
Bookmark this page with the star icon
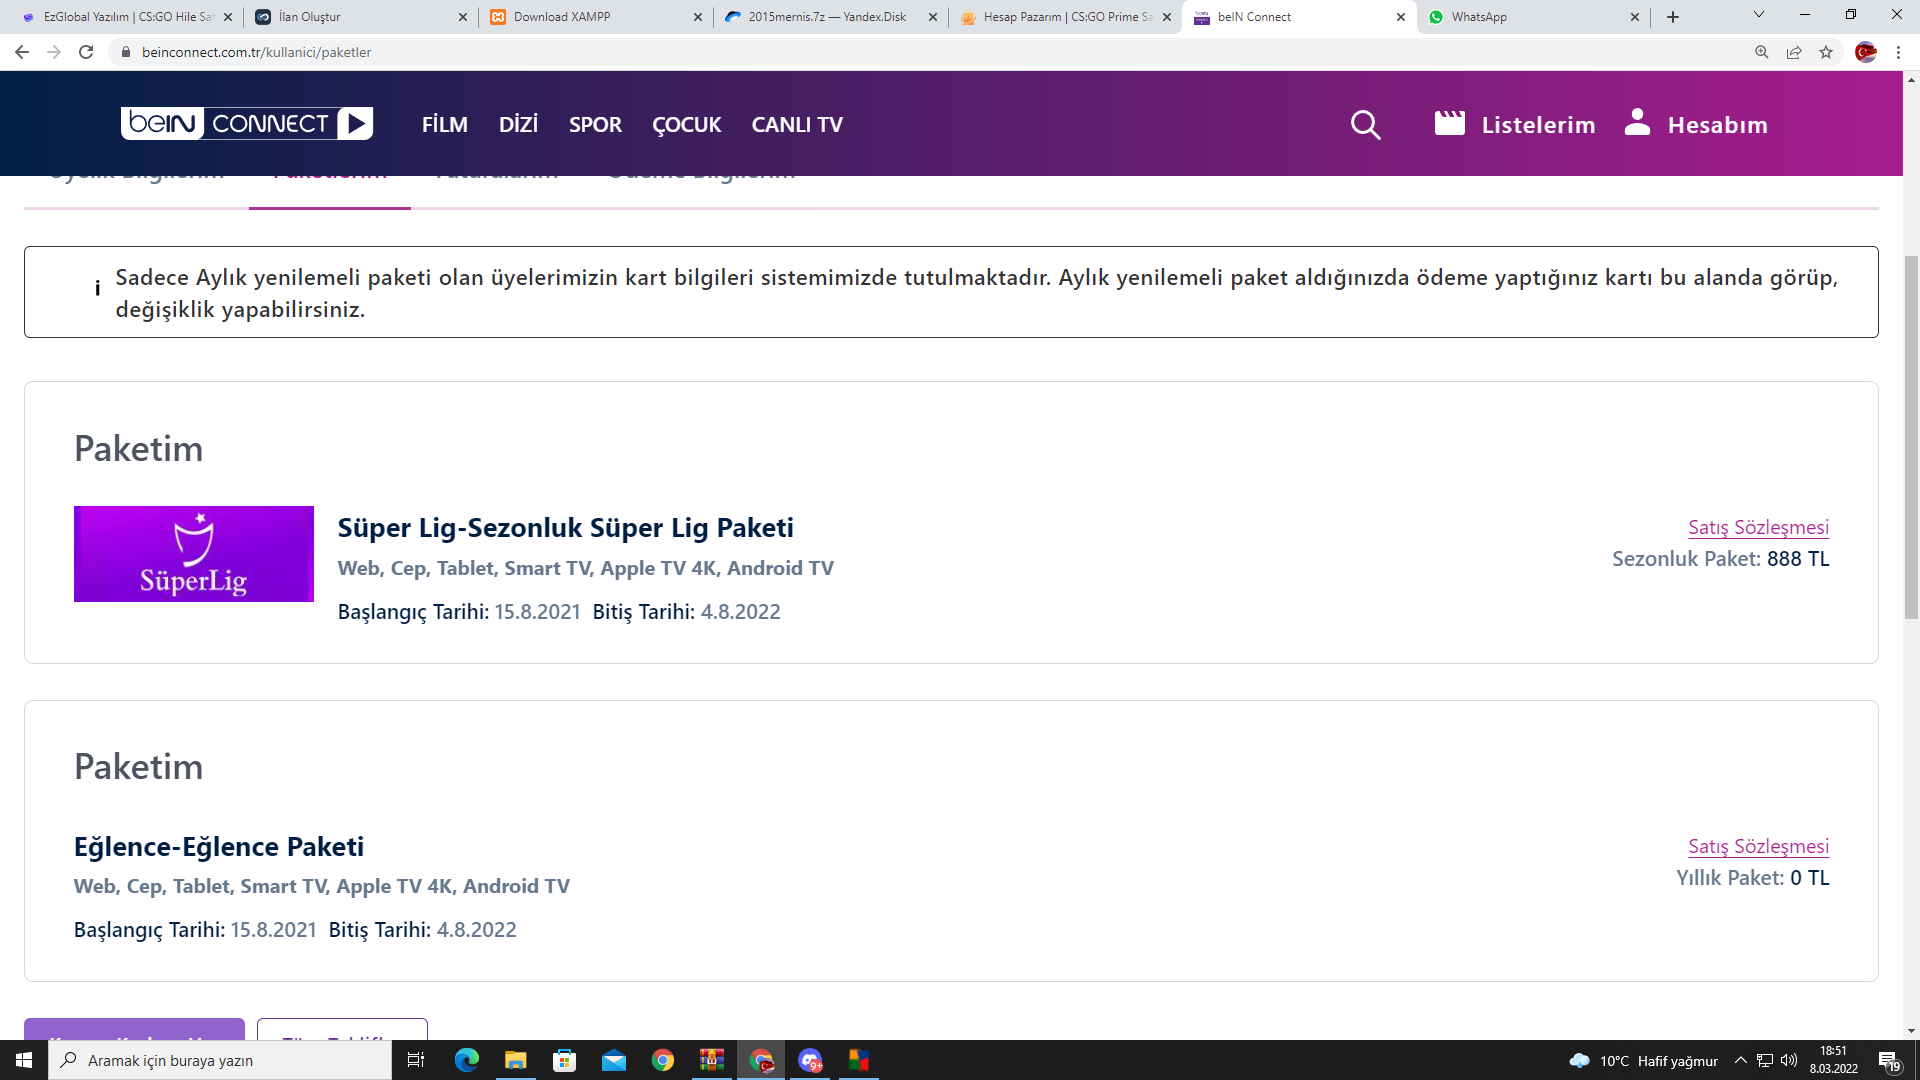(x=1826, y=52)
